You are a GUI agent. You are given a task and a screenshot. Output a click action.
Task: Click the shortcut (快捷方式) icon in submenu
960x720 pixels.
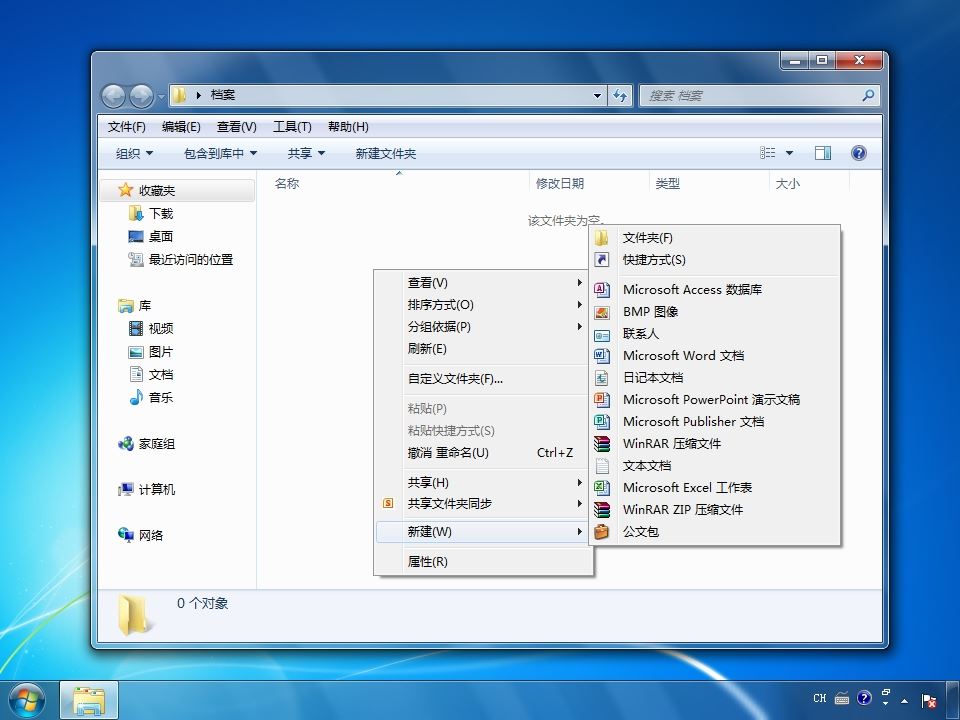coord(602,260)
